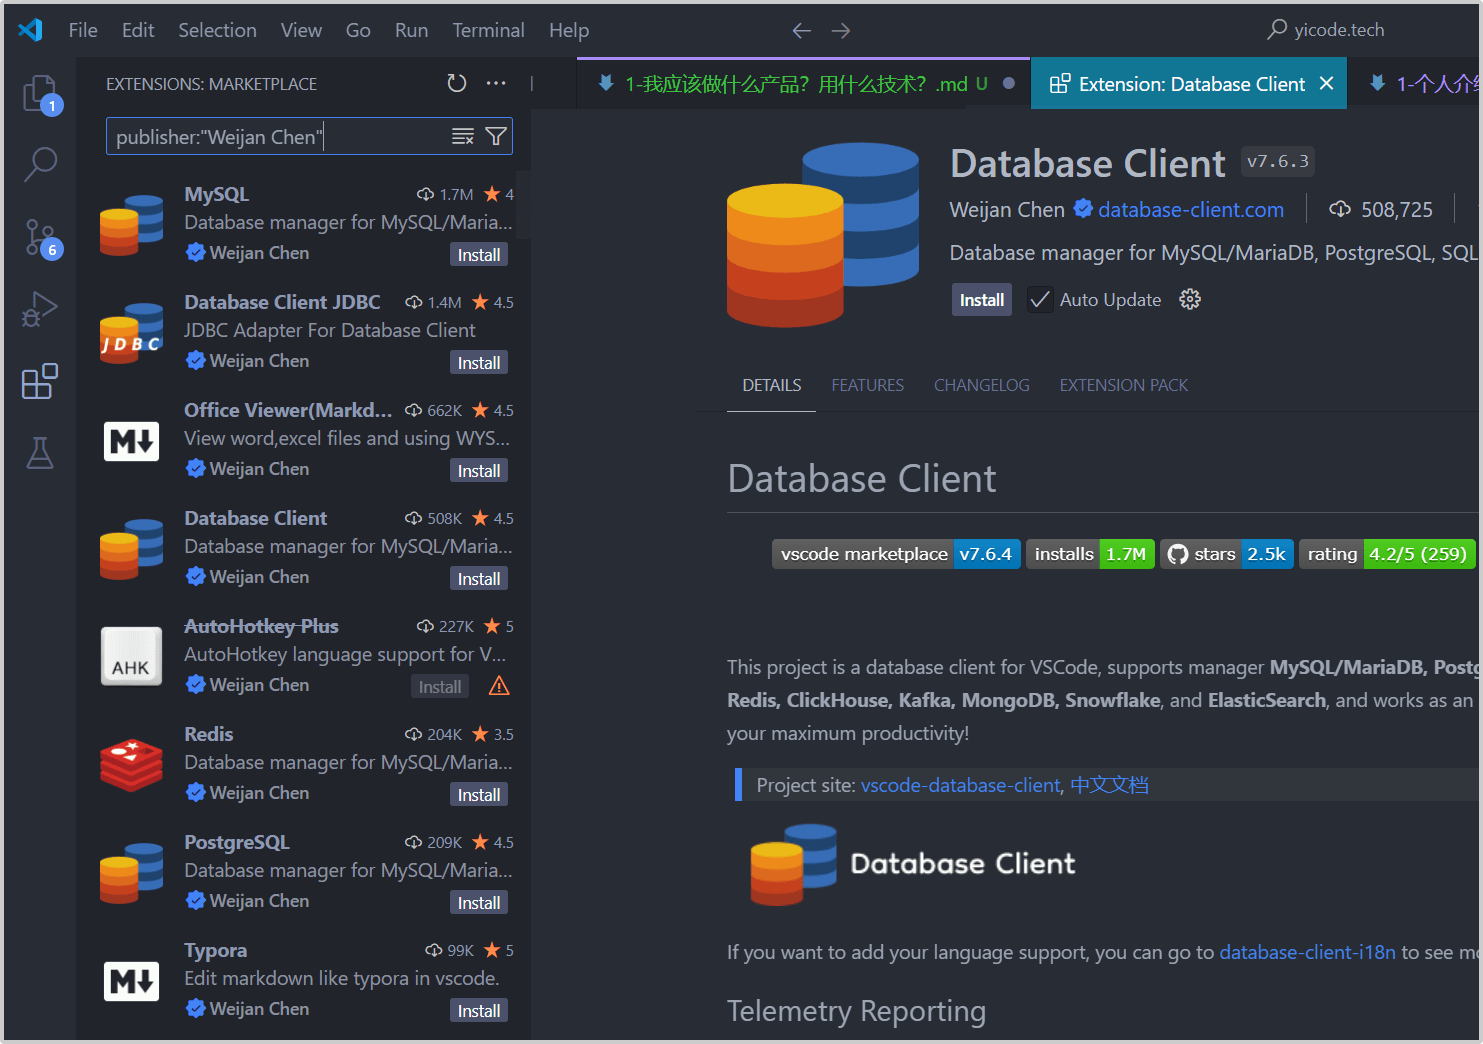Screen dimensions: 1483x1044
Task: Toggle the Auto Update checkbox
Action: click(x=1040, y=300)
